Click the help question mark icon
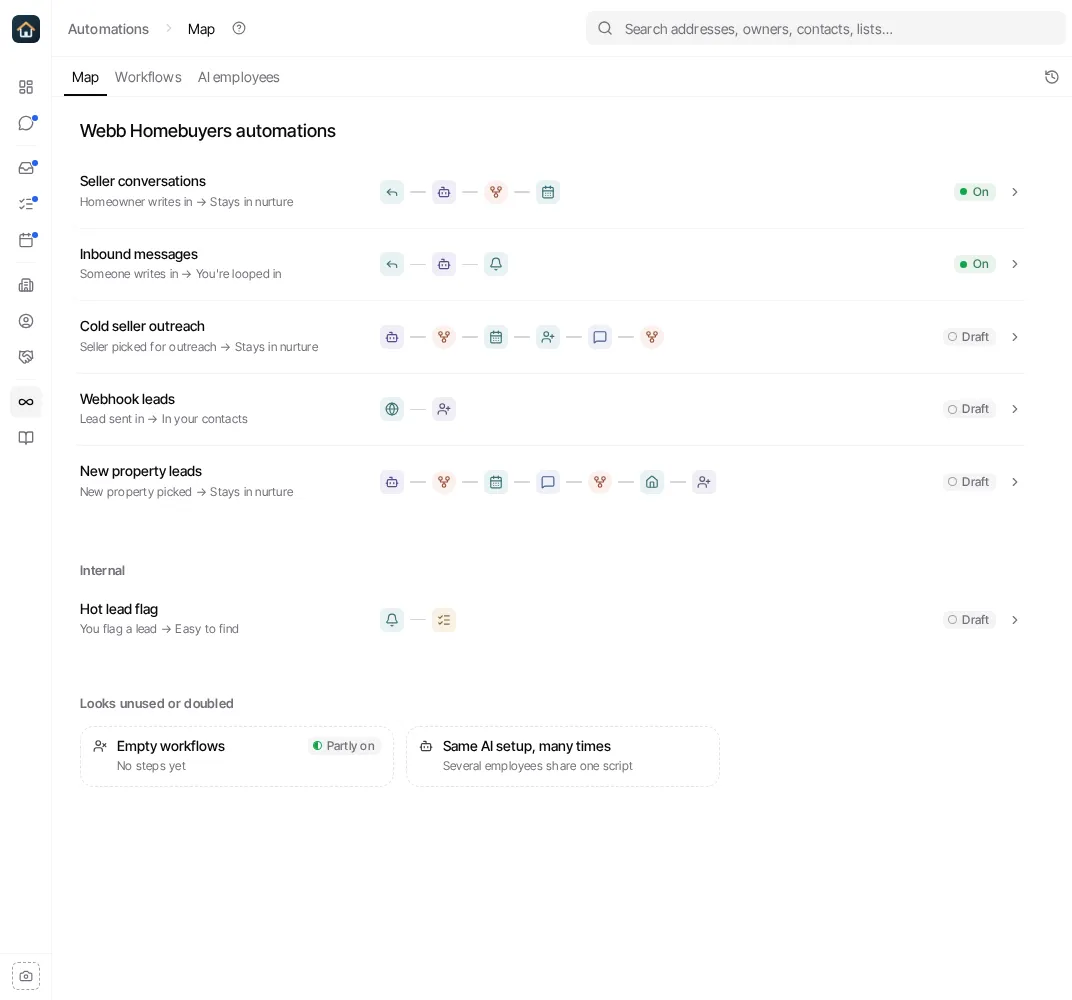Viewport: 1072px width, 1000px height. tap(239, 28)
